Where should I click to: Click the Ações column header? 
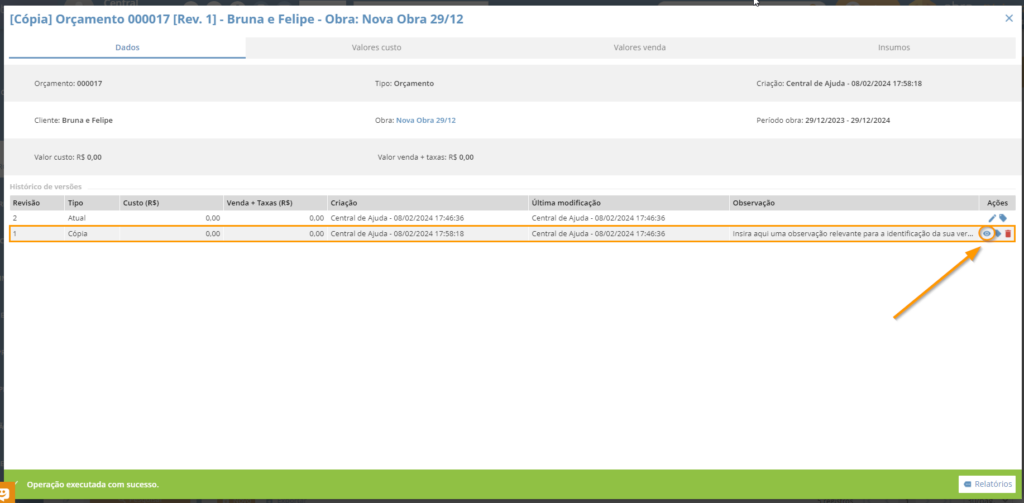(x=997, y=203)
